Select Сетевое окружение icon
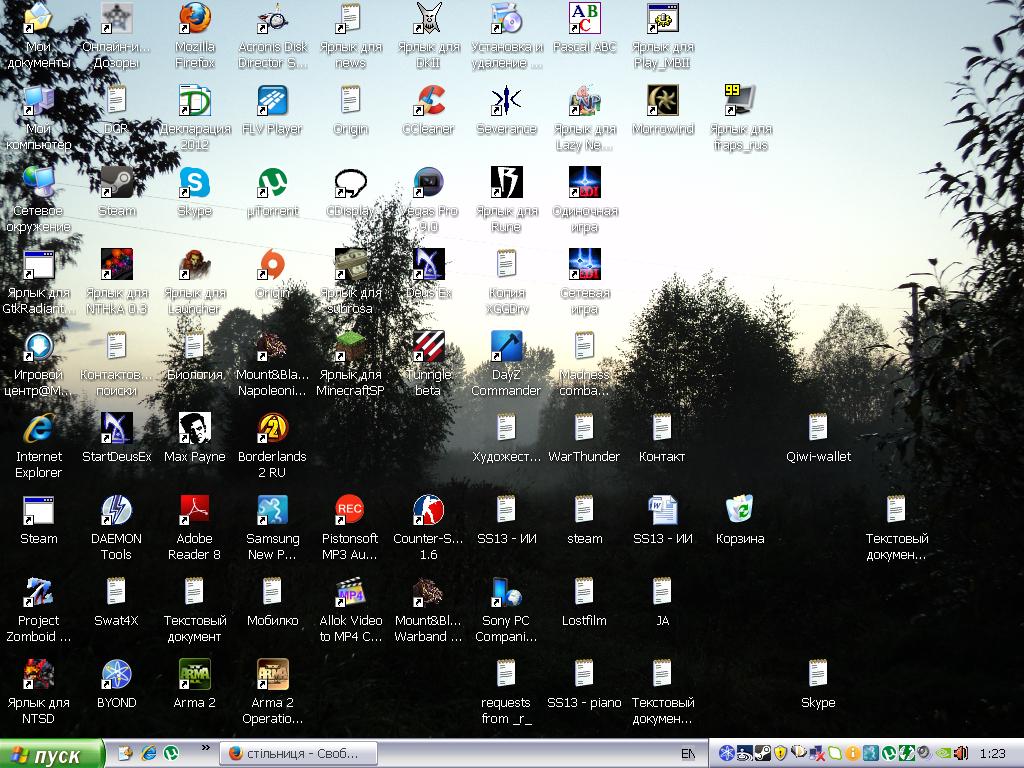 39,200
